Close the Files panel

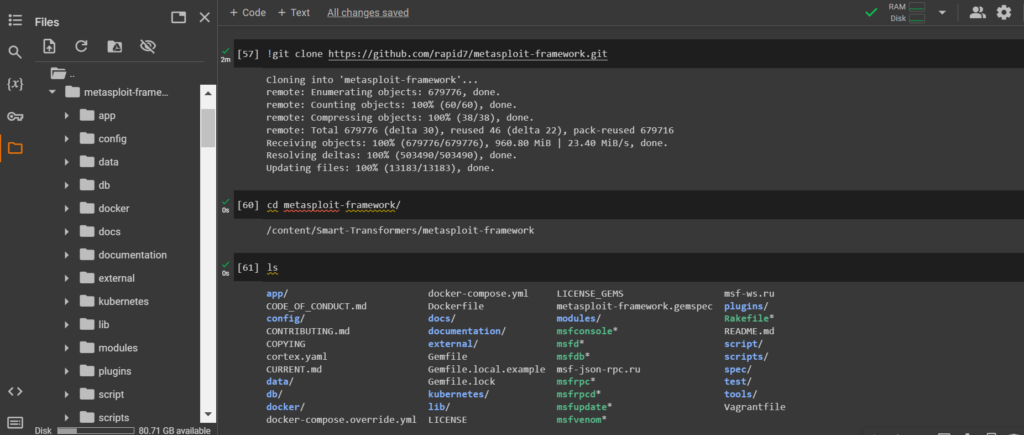(204, 18)
